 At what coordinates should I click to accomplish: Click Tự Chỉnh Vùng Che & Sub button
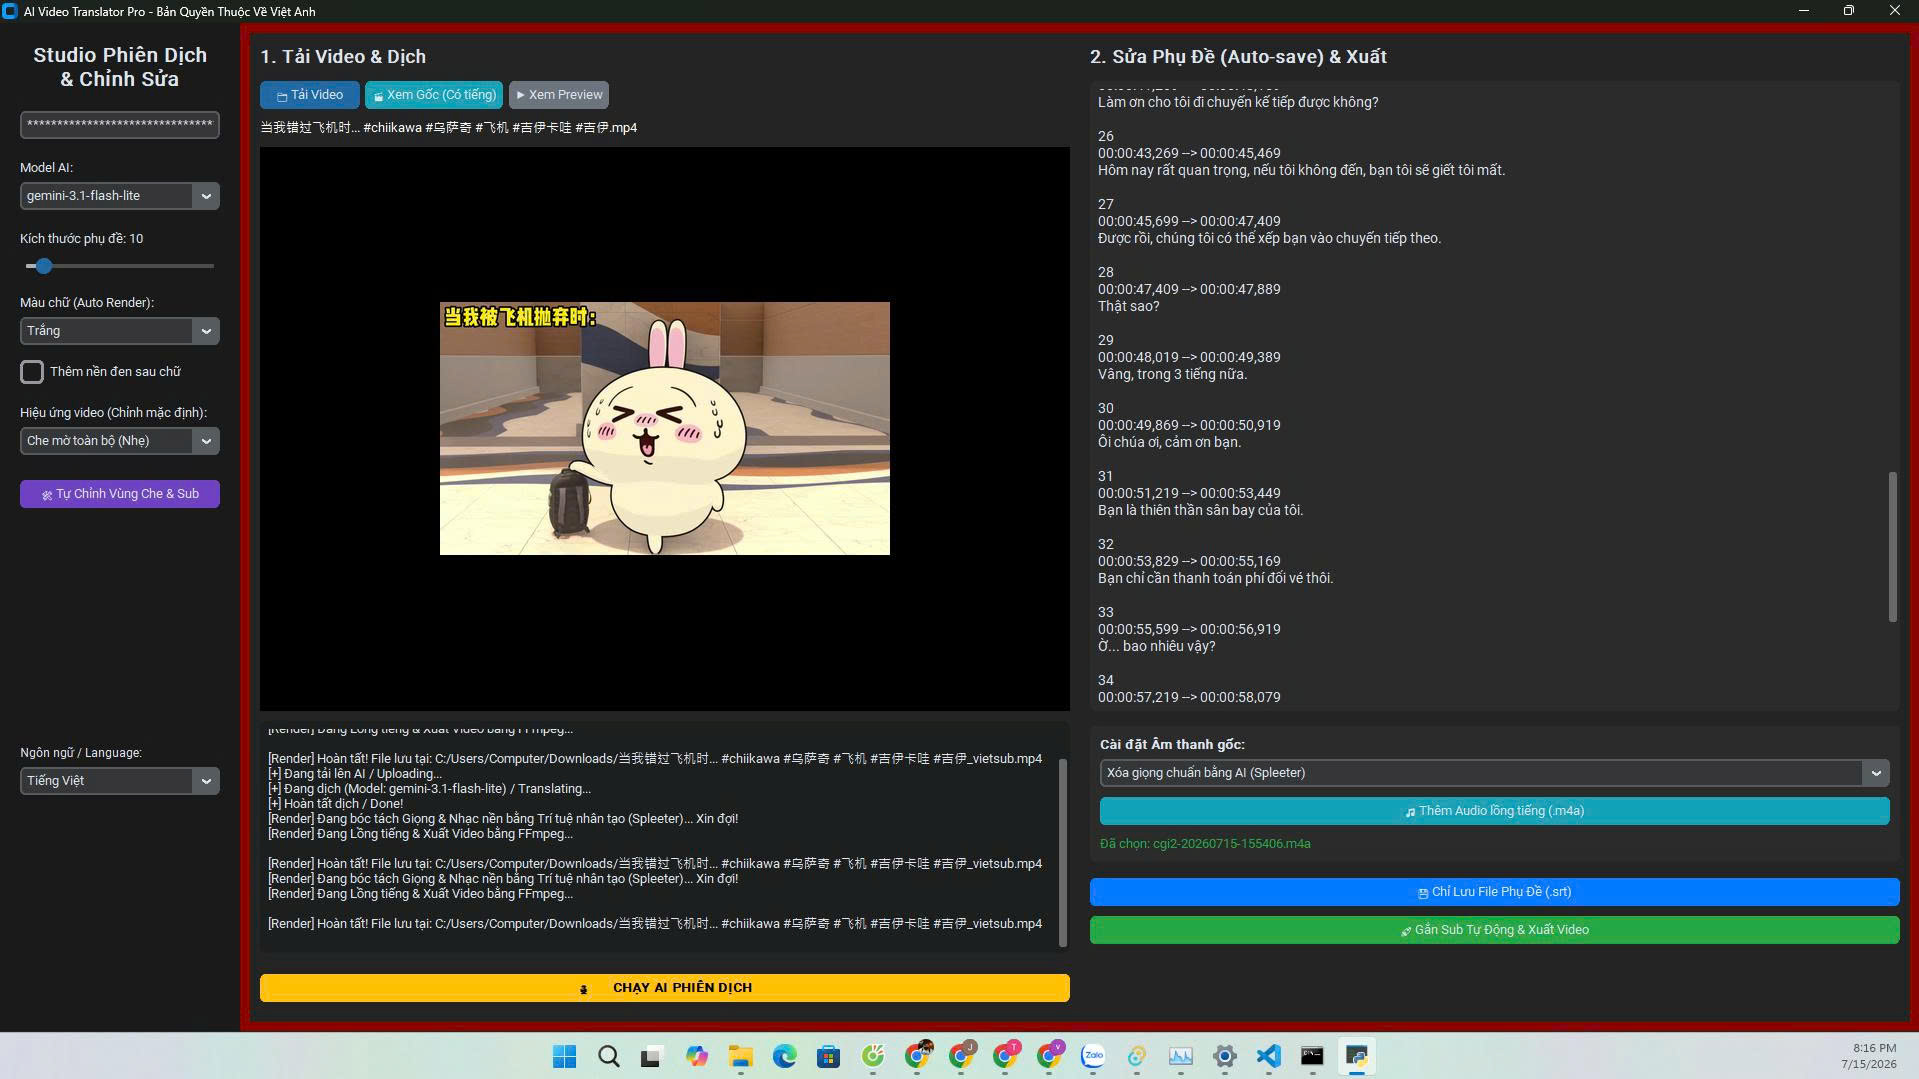point(120,494)
